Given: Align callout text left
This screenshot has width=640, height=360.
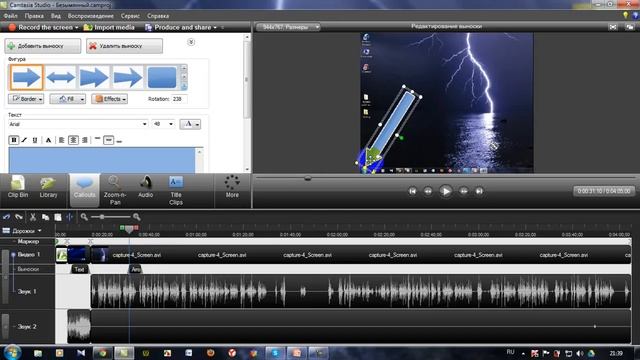Looking at the screenshot, I should tap(61, 140).
